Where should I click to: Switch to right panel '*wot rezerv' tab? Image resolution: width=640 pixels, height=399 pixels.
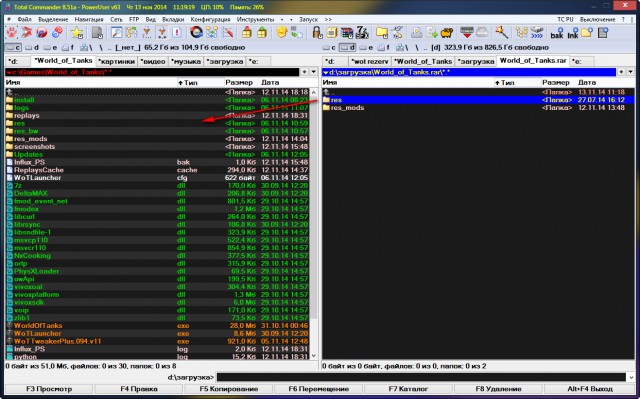tap(370, 61)
